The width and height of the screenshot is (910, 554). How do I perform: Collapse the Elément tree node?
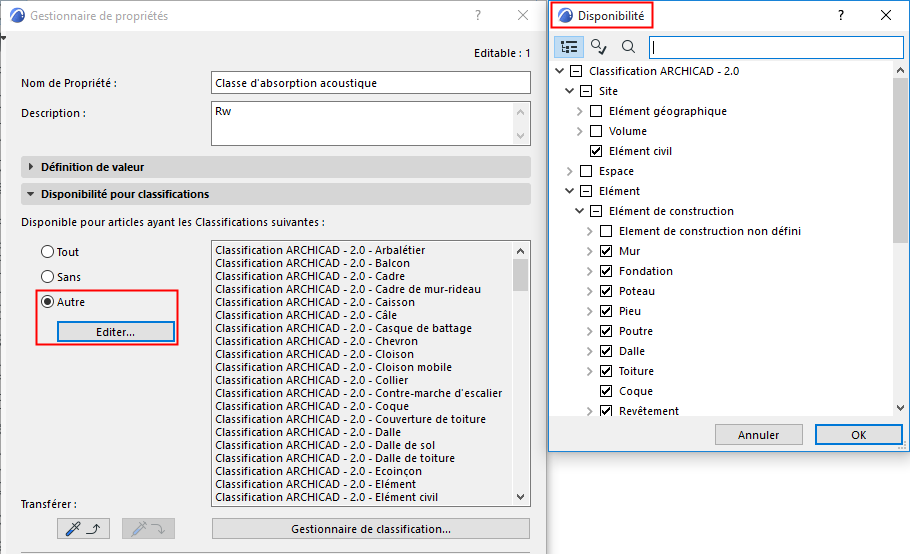[x=570, y=191]
